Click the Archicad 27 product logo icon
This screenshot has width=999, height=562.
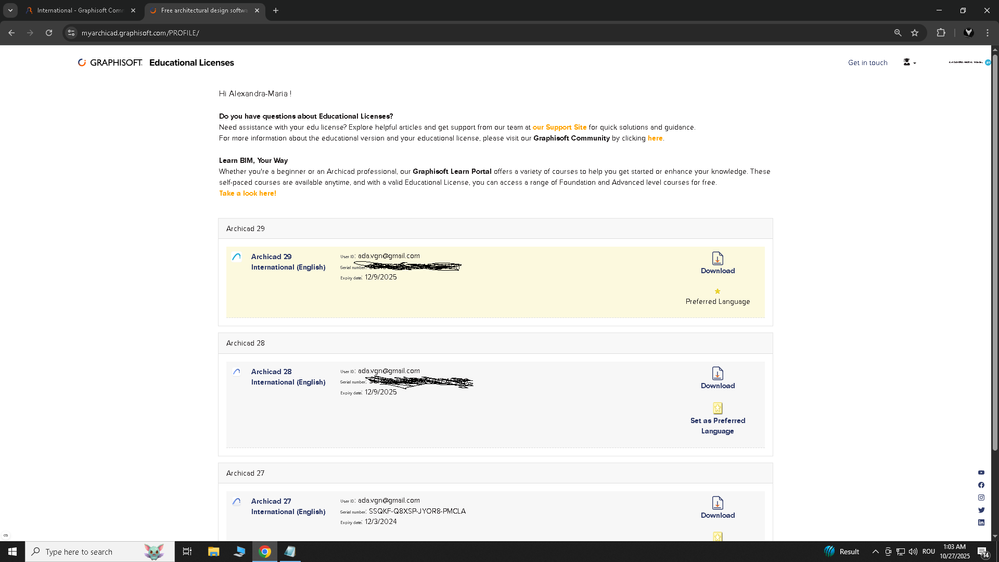236,501
